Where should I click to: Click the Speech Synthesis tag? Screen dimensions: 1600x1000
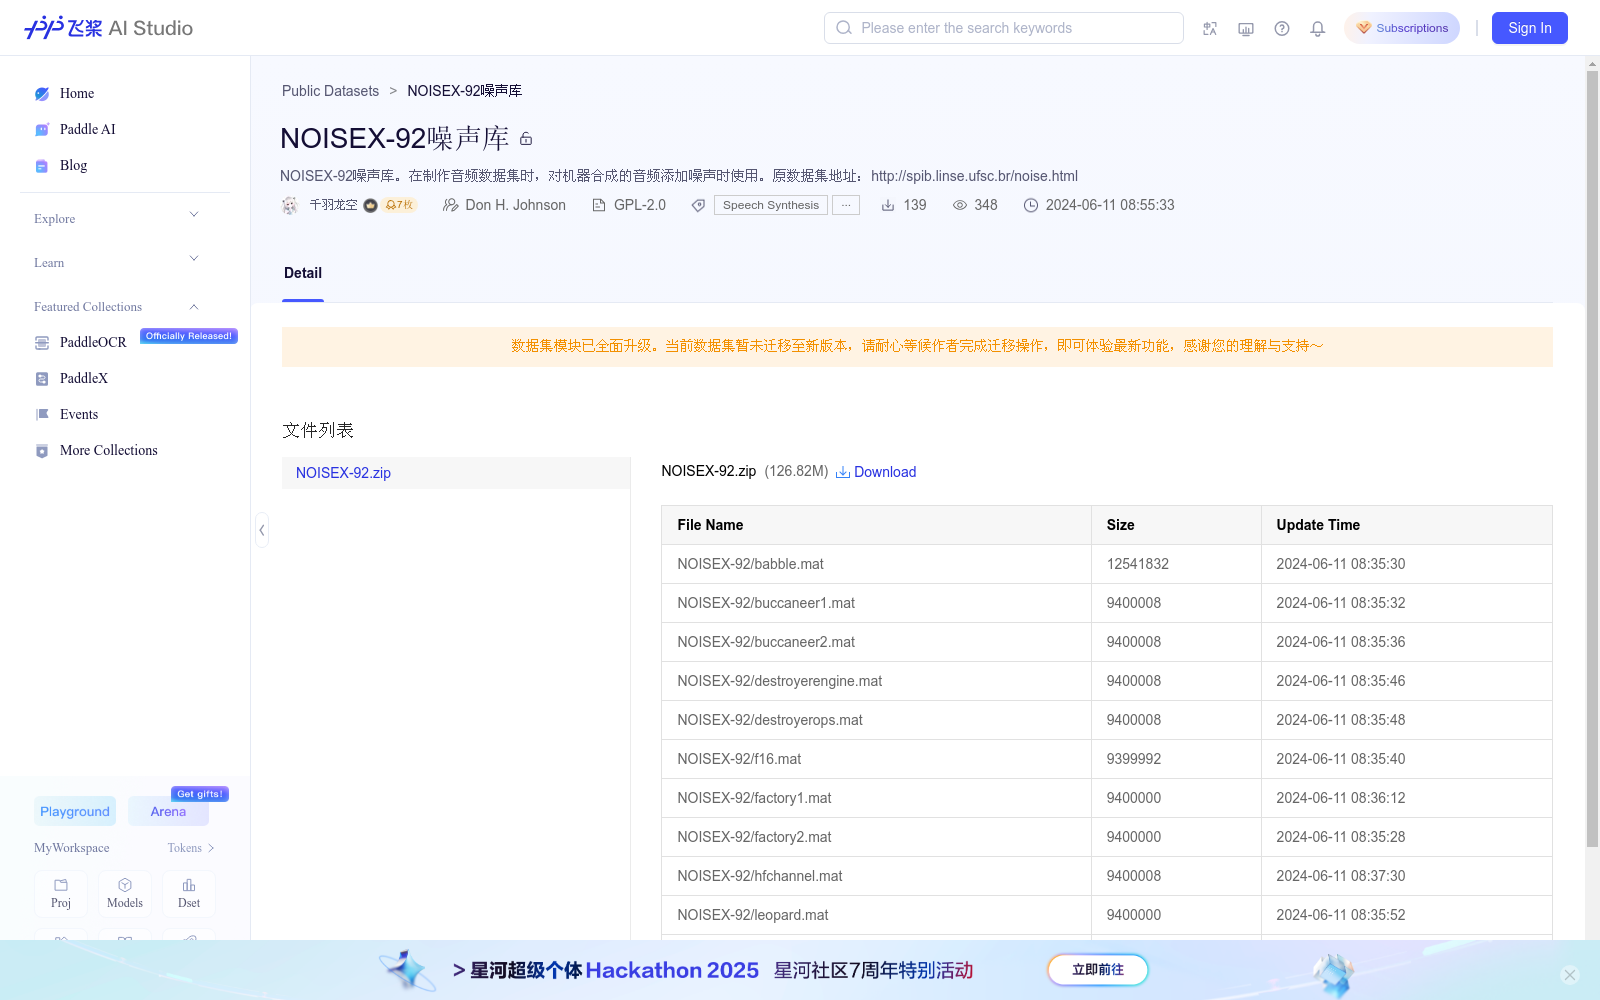(771, 205)
